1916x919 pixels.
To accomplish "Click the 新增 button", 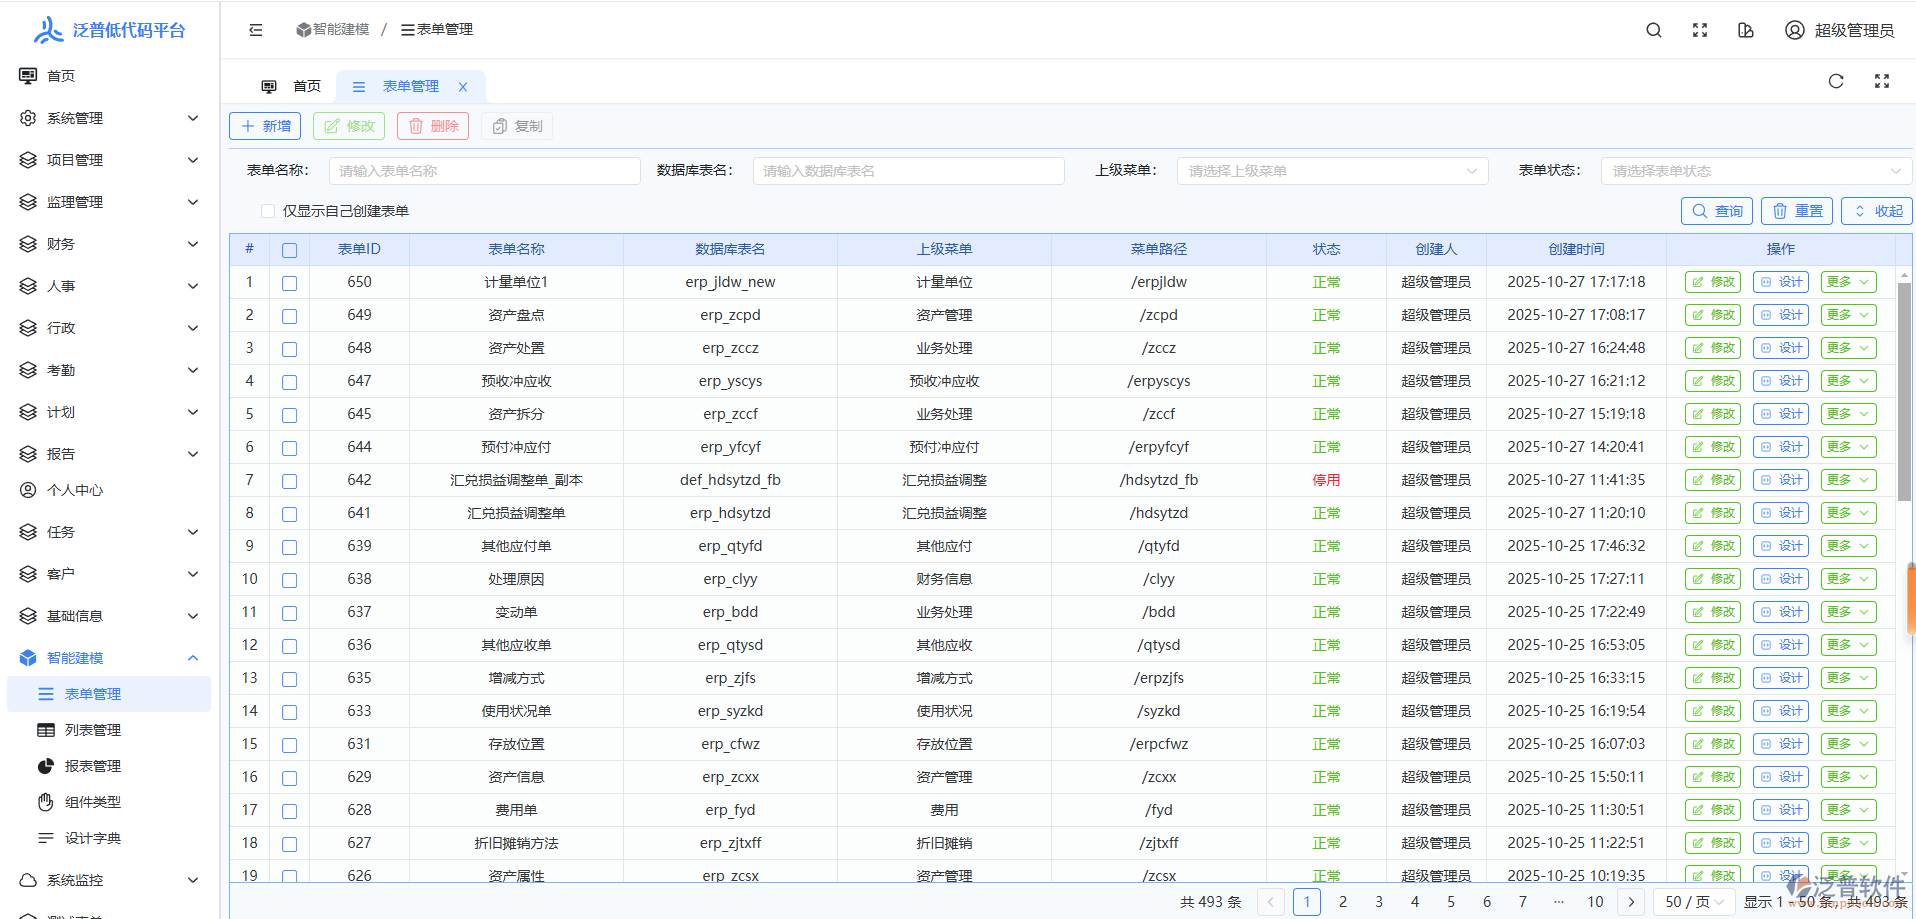I will 265,126.
